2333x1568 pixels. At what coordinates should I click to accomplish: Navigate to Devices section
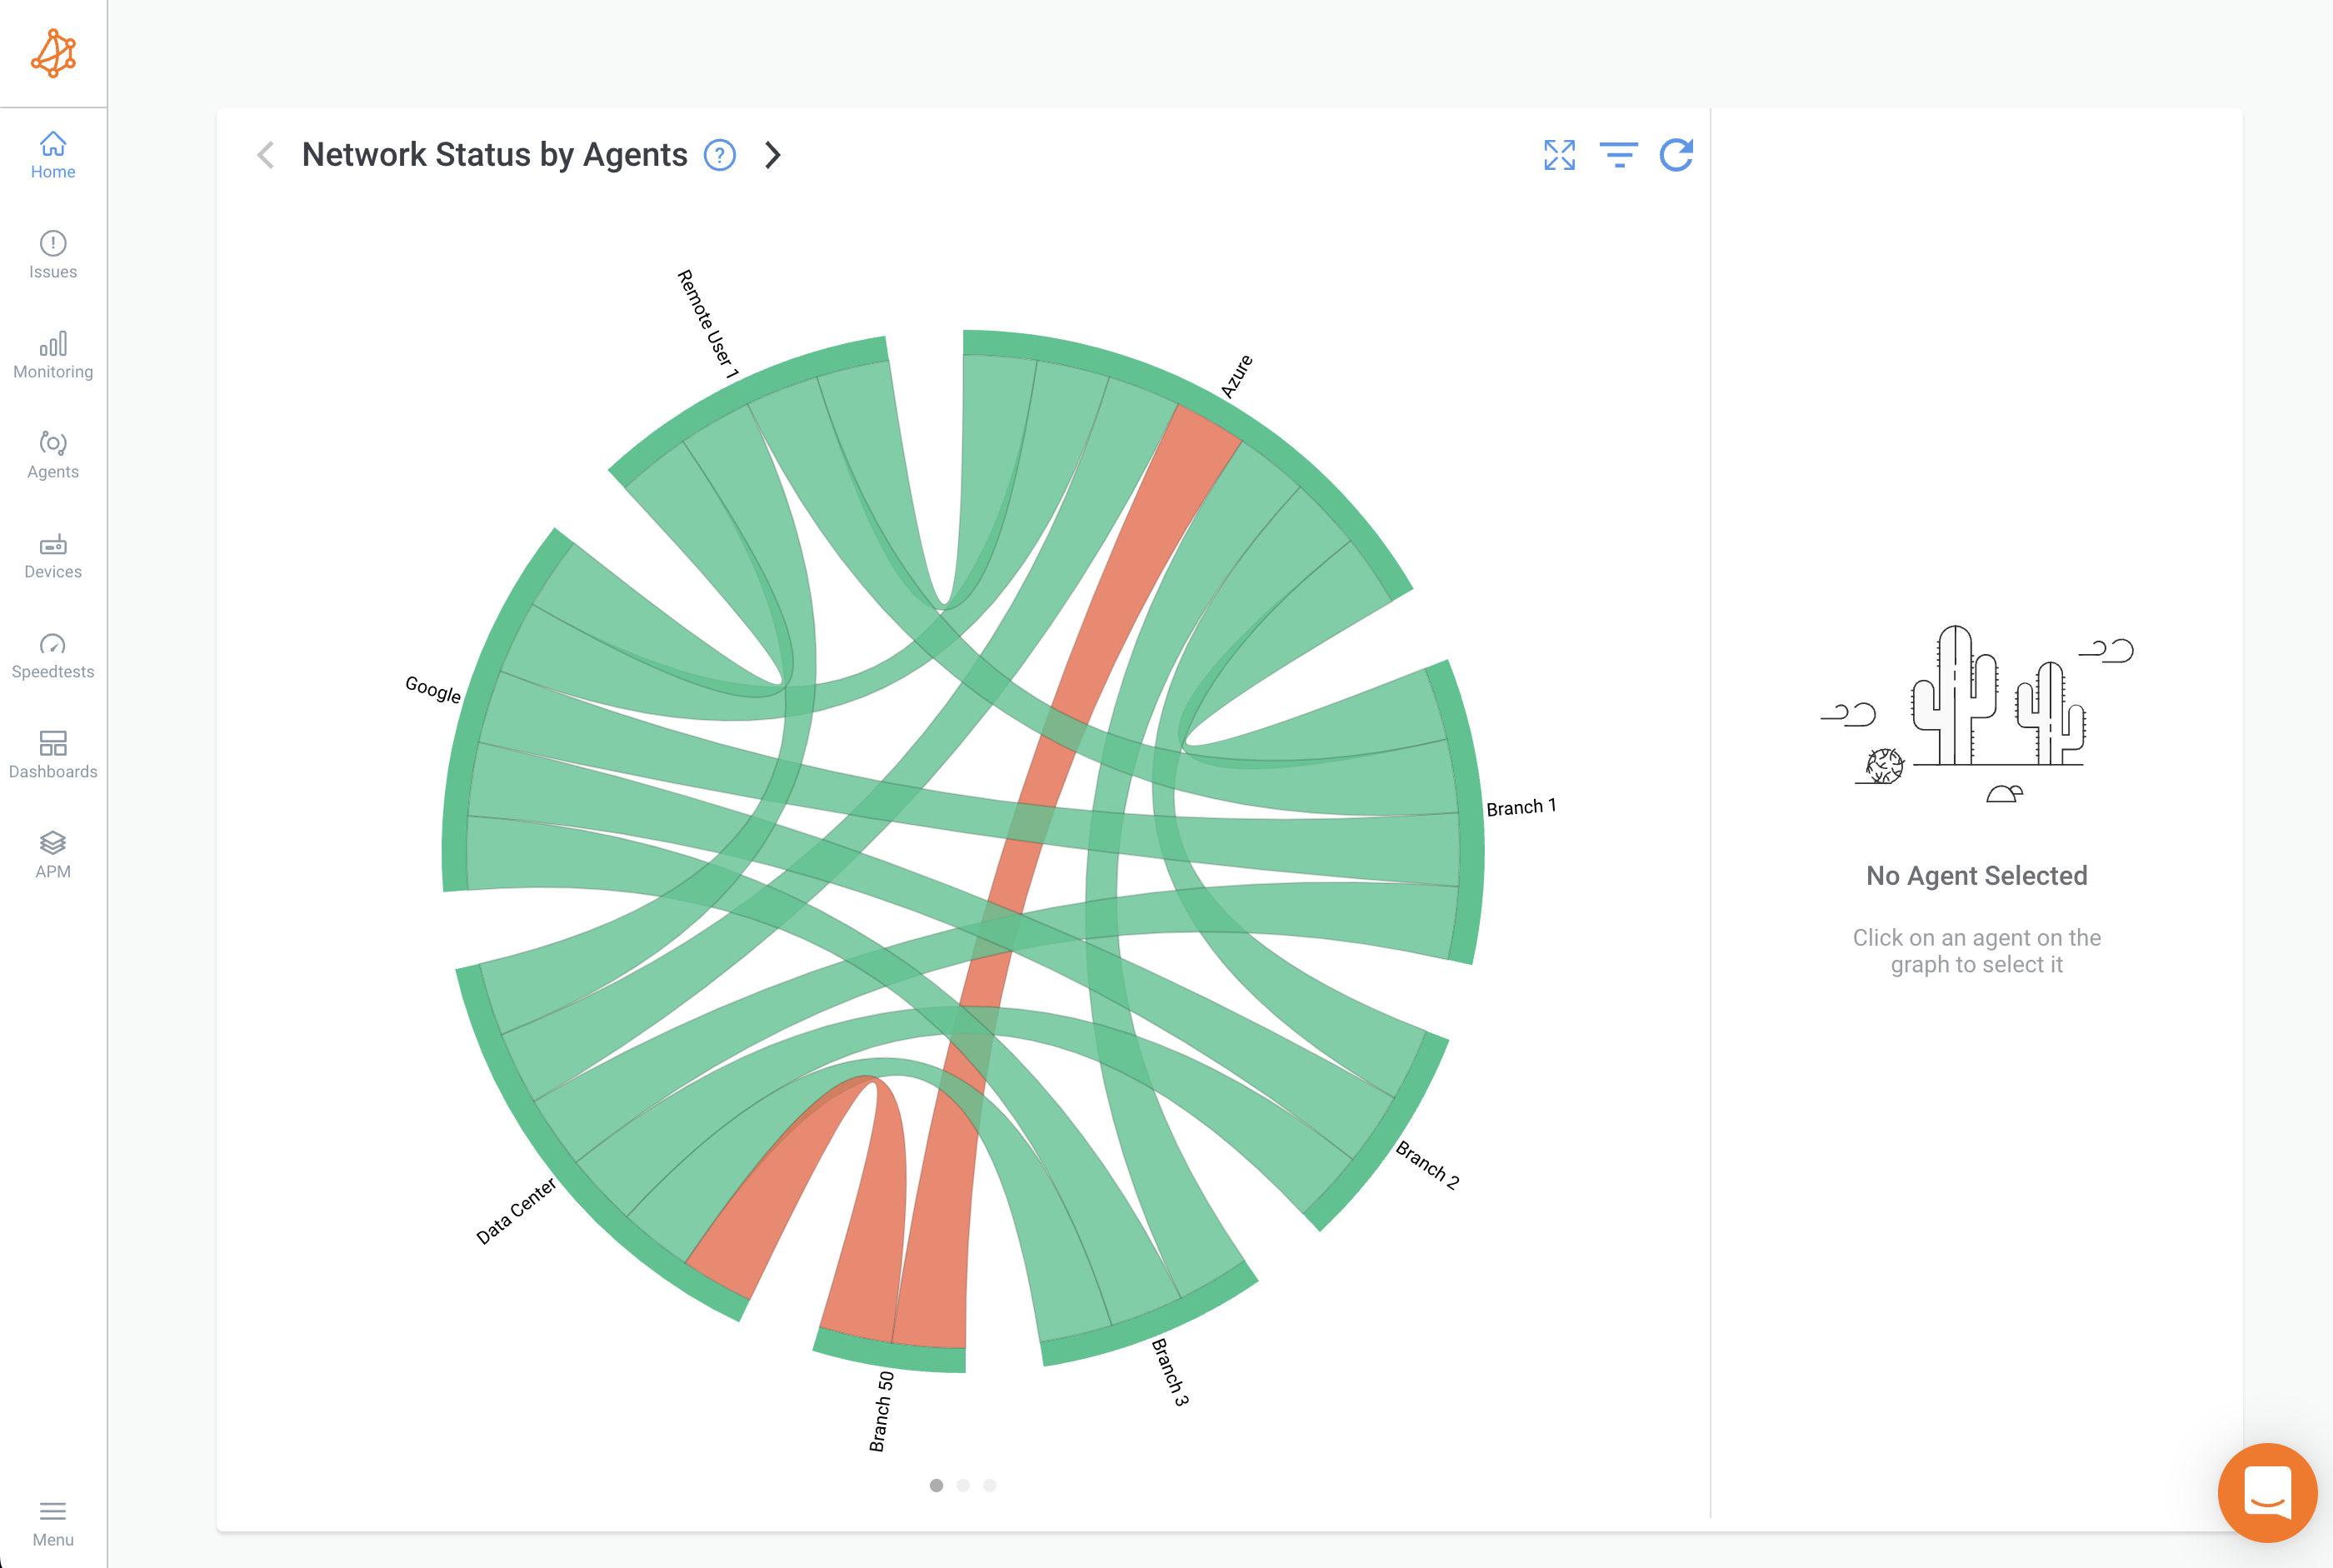[52, 555]
